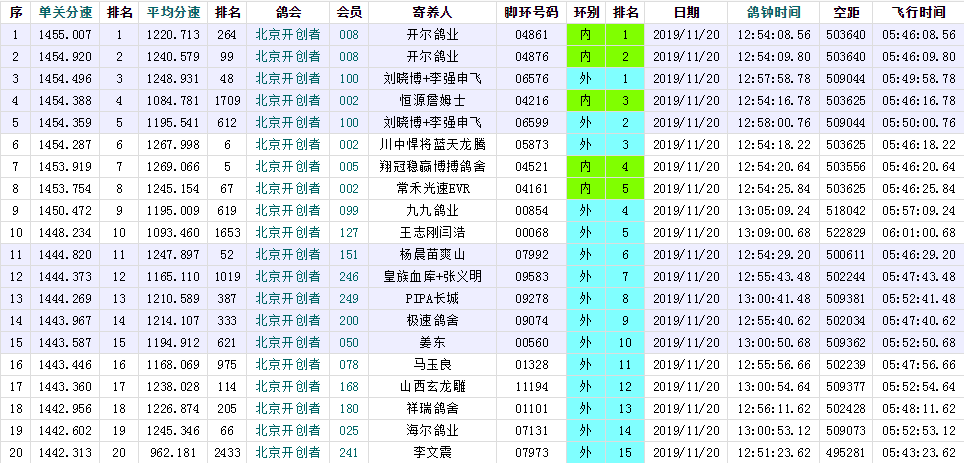The height and width of the screenshot is (463, 964).
Task: Click cyan rank 15 cell for 李文震
Action: [x=625, y=453]
